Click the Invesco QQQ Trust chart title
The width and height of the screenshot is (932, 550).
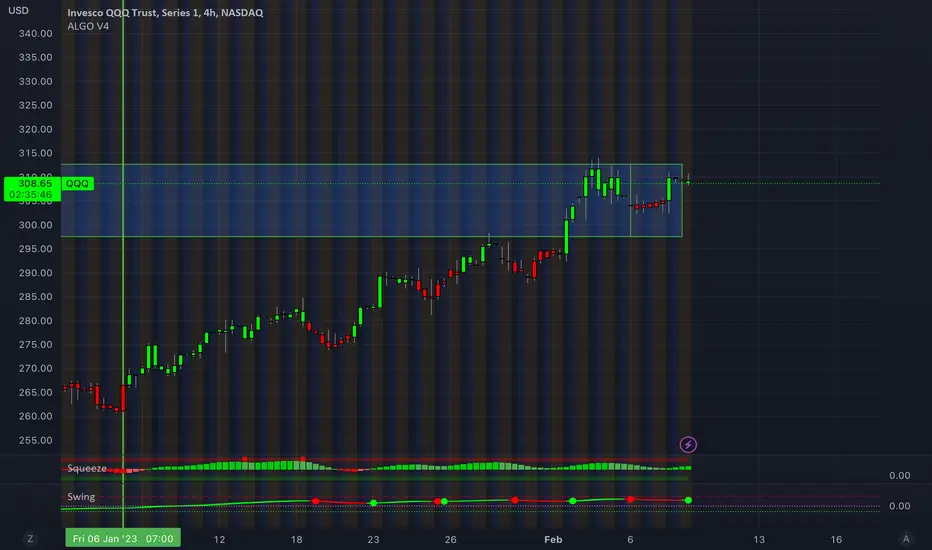165,12
